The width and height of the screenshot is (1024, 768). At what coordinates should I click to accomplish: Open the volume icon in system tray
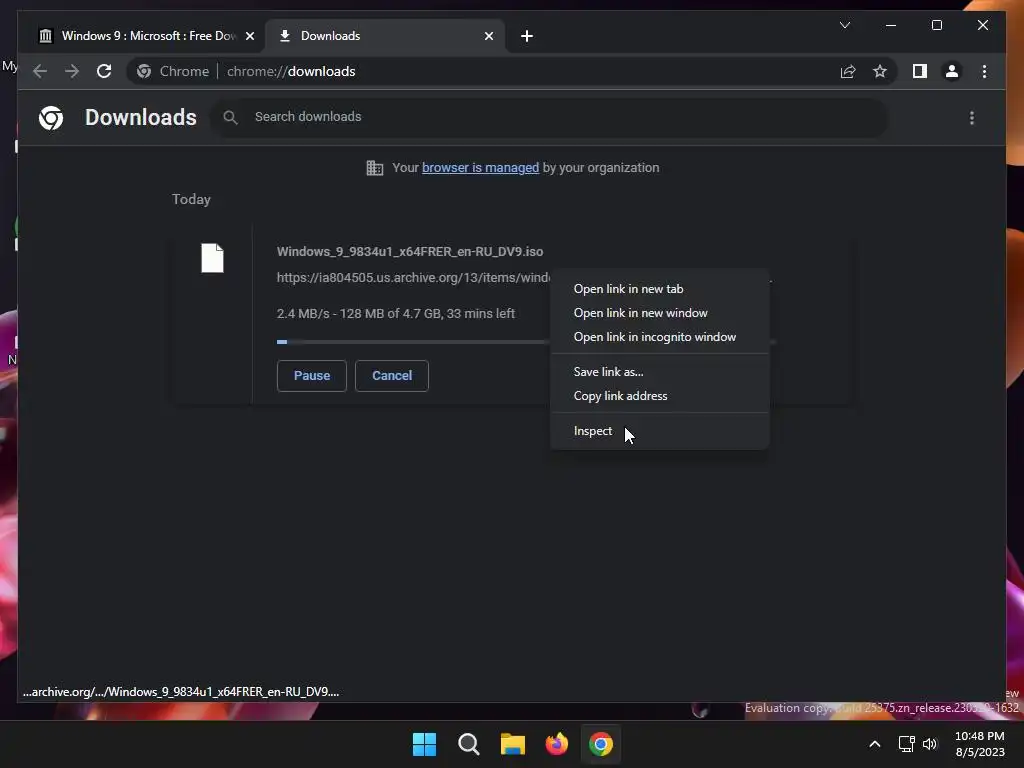[930, 744]
